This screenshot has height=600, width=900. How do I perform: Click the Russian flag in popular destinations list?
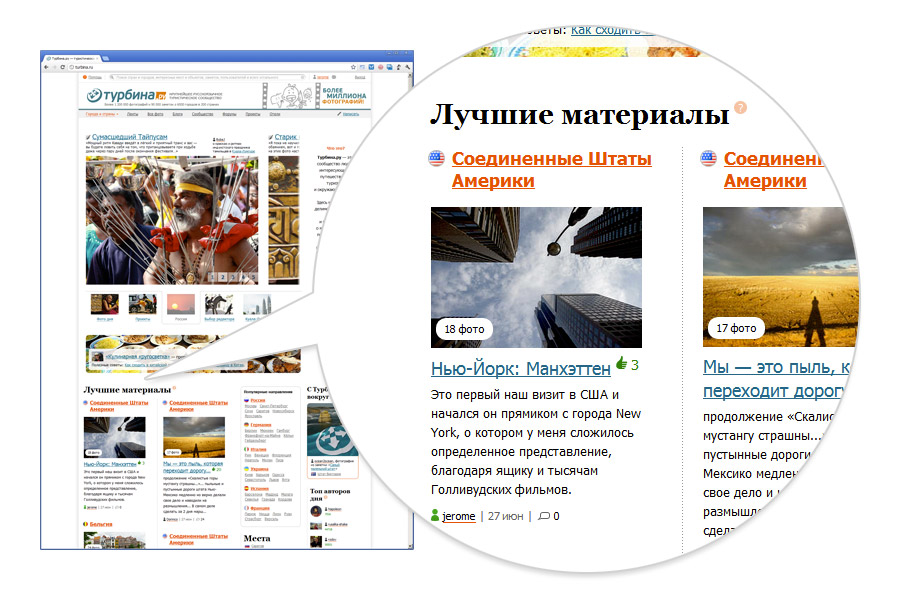pyautogui.click(x=247, y=400)
